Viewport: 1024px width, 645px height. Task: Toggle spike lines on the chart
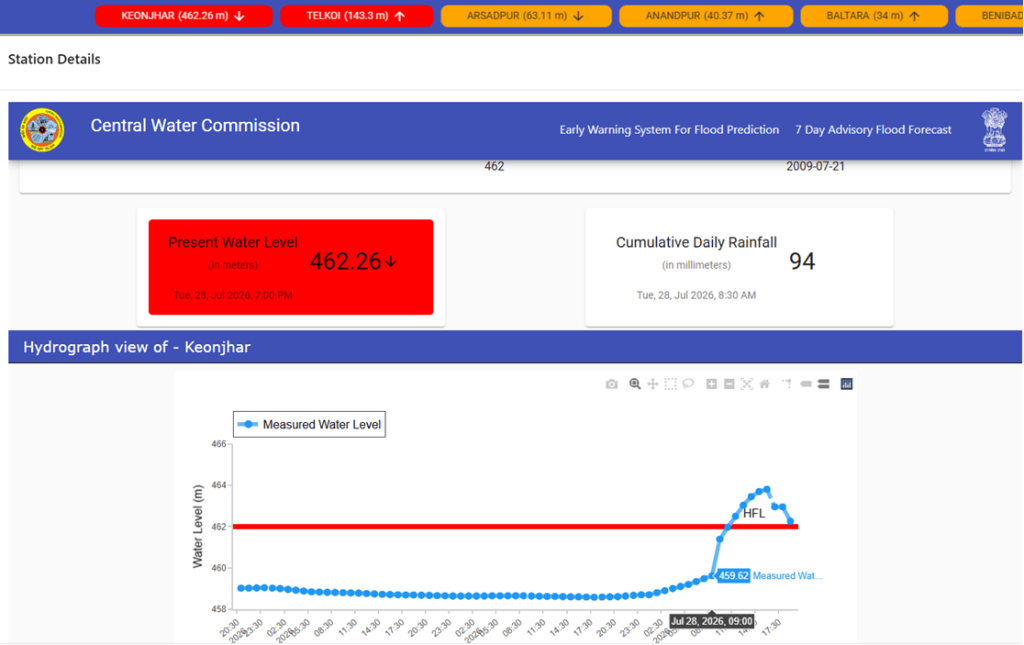tap(788, 384)
